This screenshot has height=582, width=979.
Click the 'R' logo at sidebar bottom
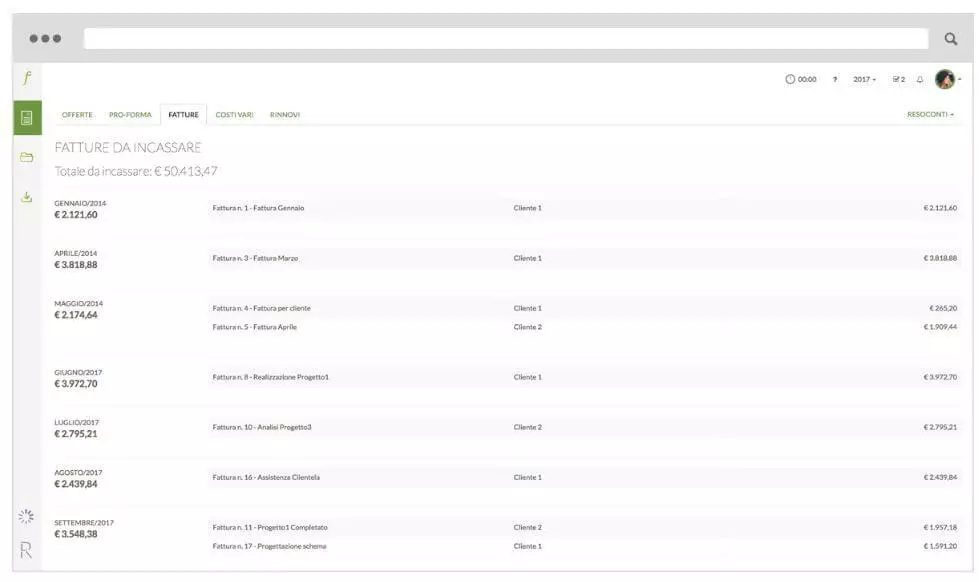click(x=26, y=549)
